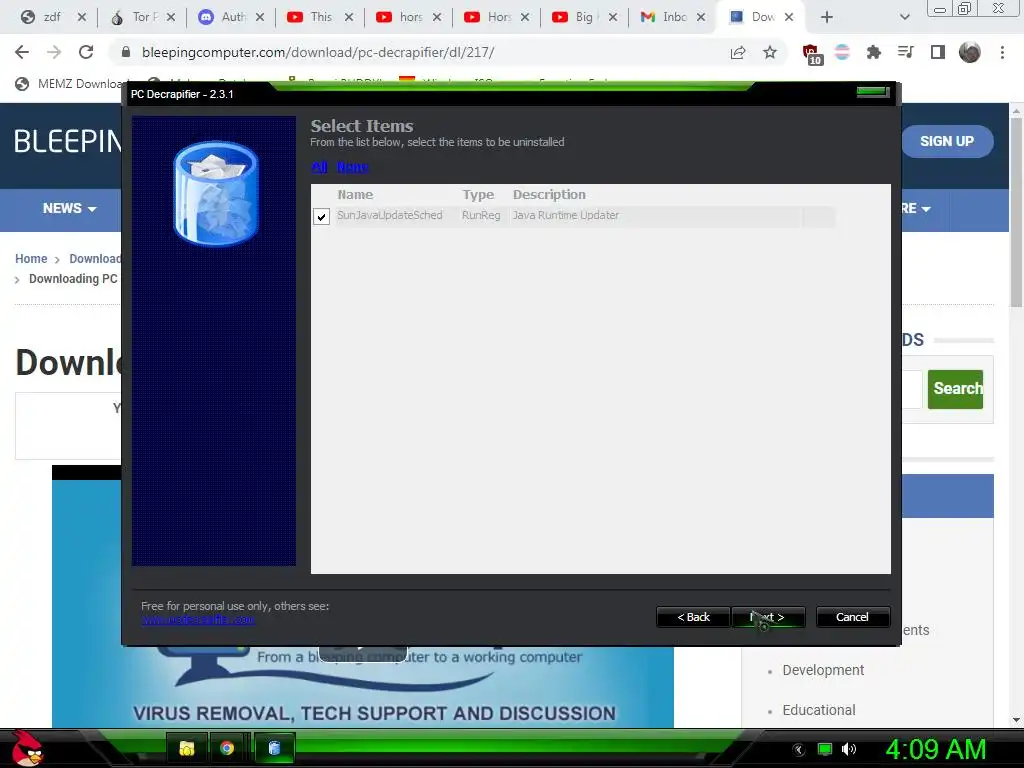Open the Educational category link
The image size is (1024, 768).
click(x=819, y=710)
